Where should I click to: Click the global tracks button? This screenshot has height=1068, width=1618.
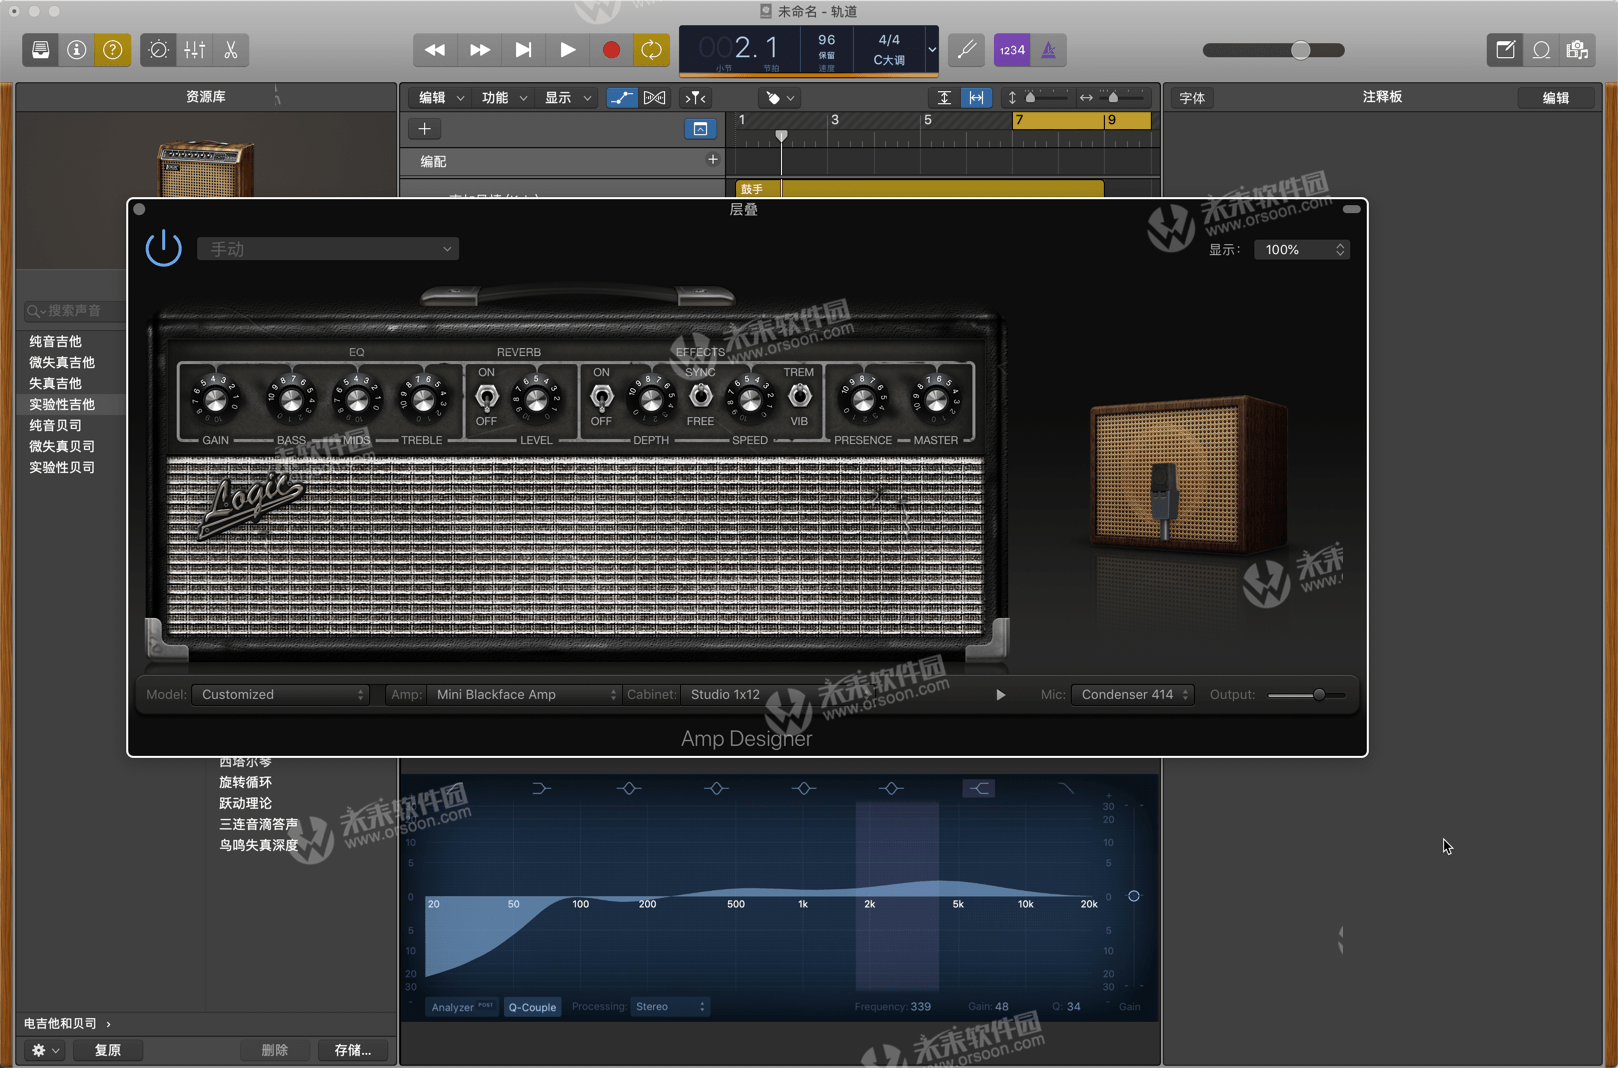(701, 129)
